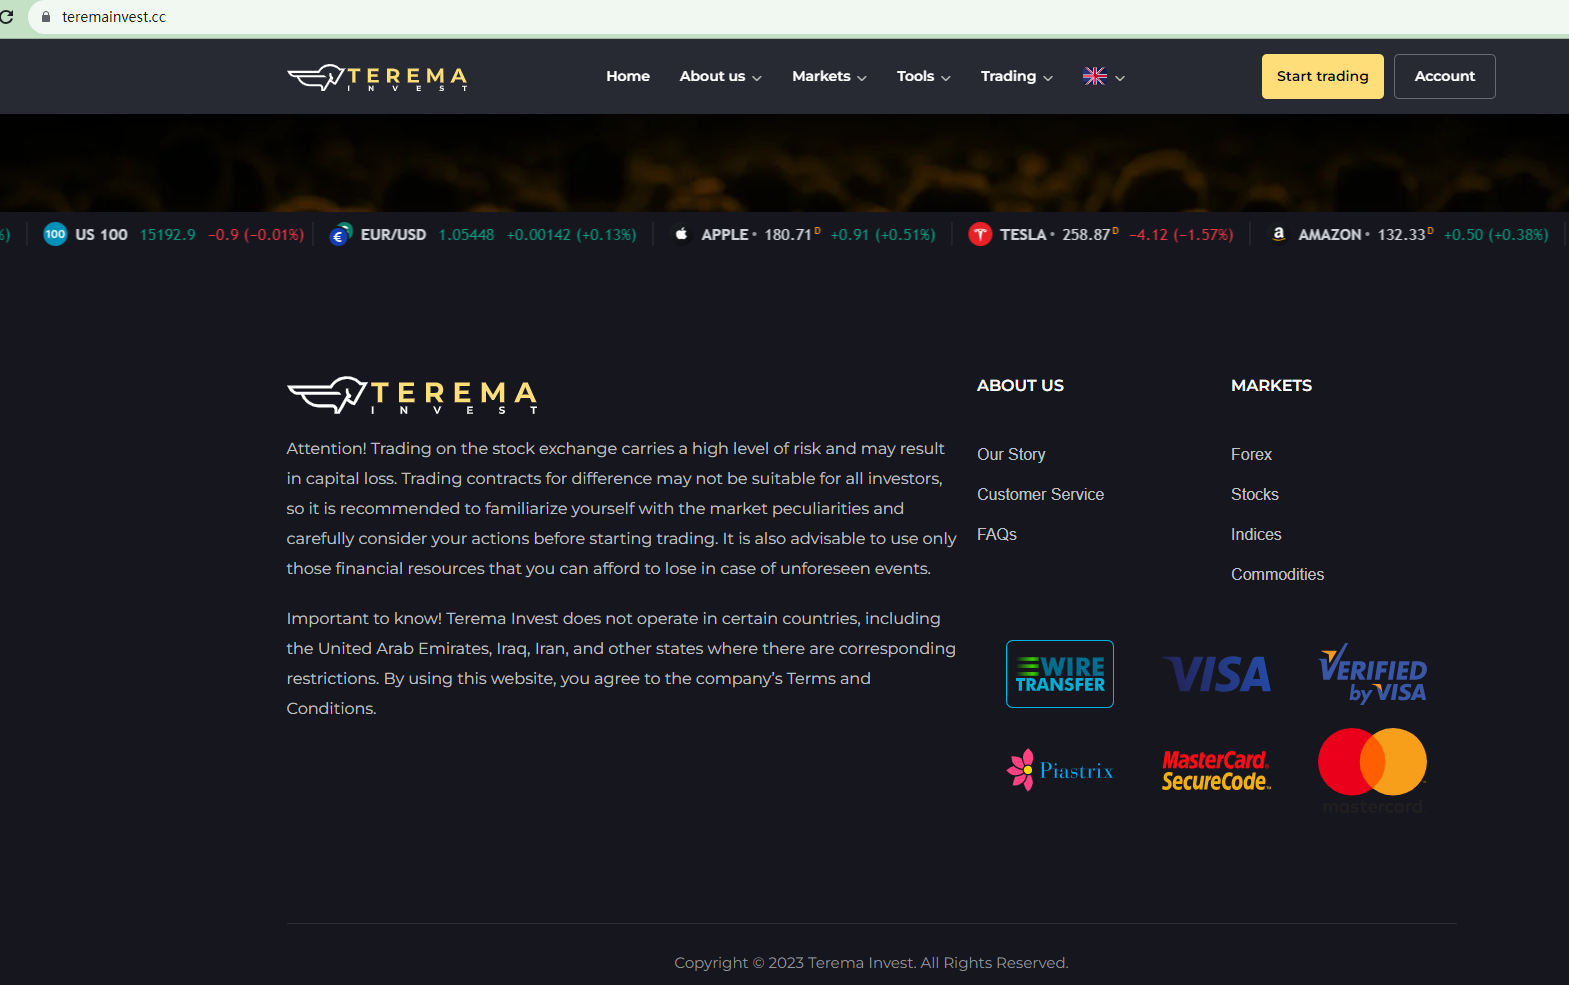The height and width of the screenshot is (985, 1569).
Task: Expand the Trading dropdown menu
Action: coord(1017,76)
